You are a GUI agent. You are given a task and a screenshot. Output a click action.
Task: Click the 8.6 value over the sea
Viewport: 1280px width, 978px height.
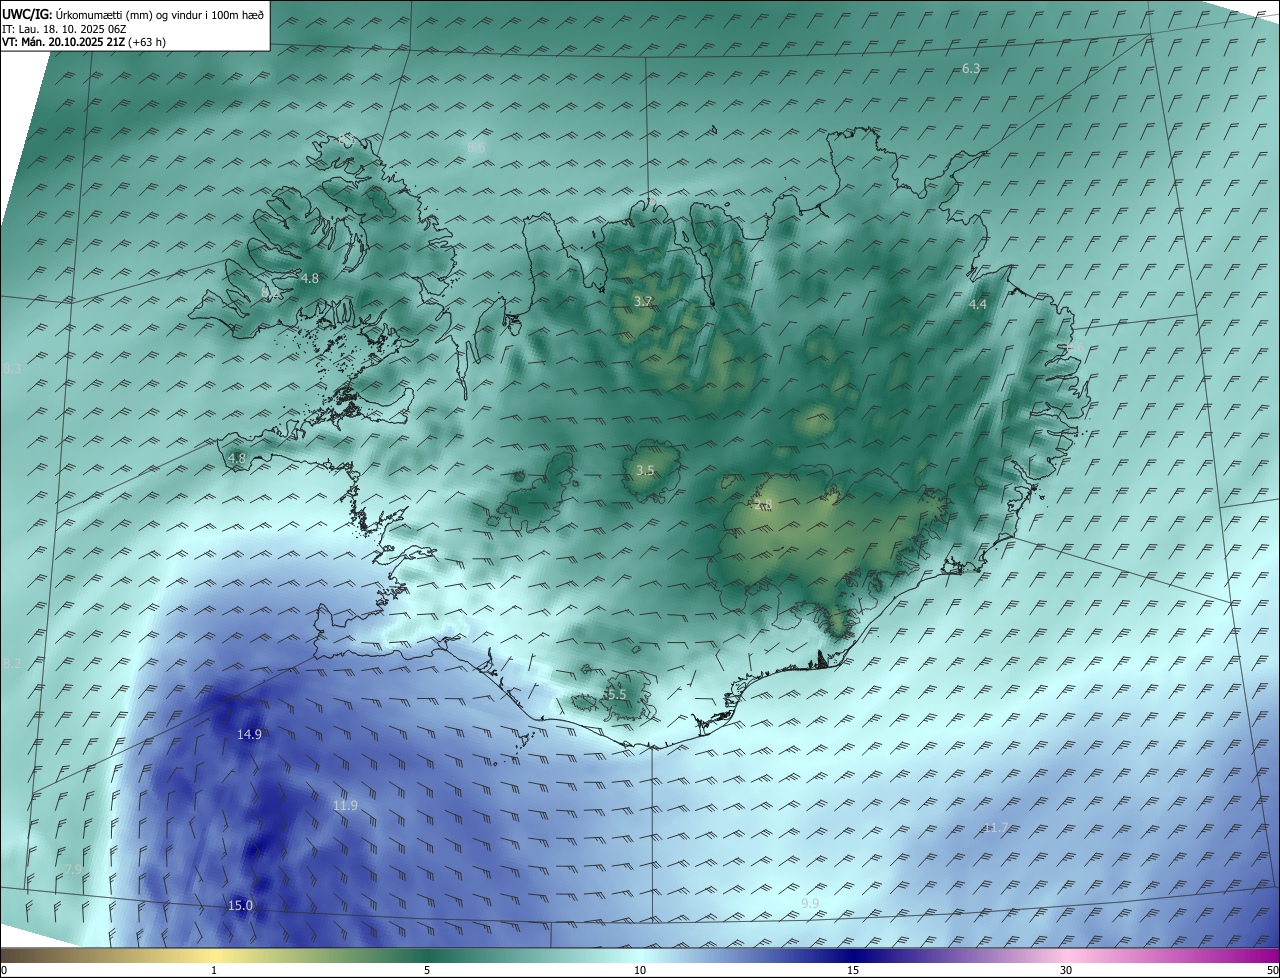(476, 148)
